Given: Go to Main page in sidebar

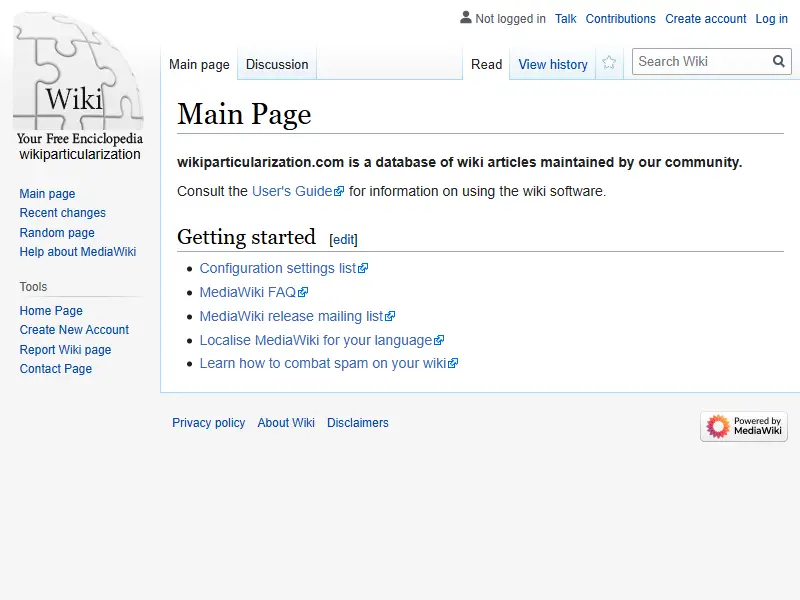Looking at the screenshot, I should point(47,194).
